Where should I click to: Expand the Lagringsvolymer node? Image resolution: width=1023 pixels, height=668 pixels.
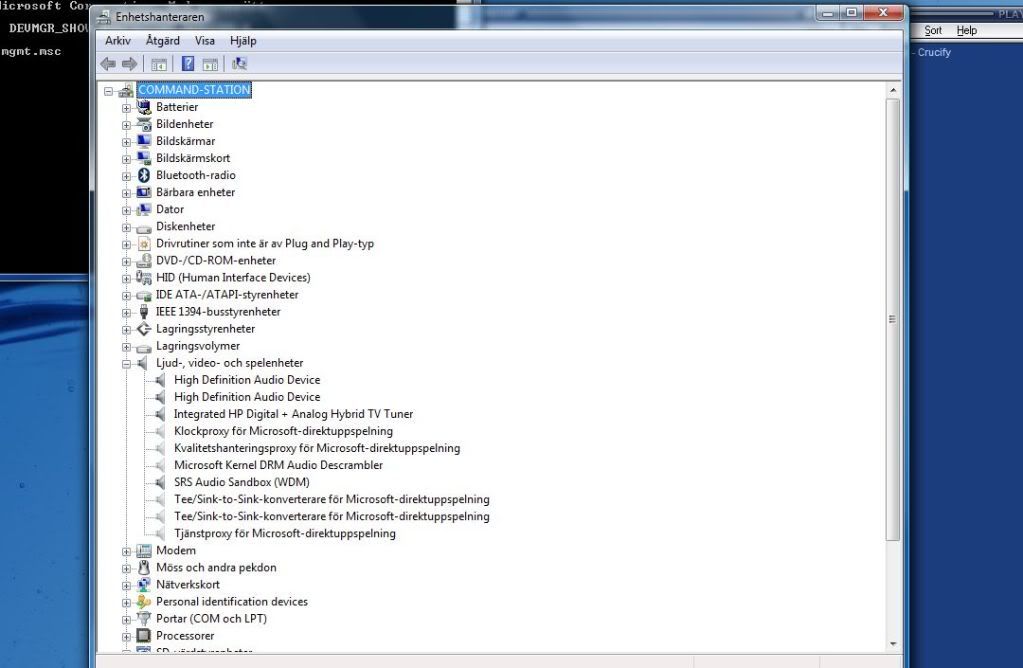coord(127,346)
